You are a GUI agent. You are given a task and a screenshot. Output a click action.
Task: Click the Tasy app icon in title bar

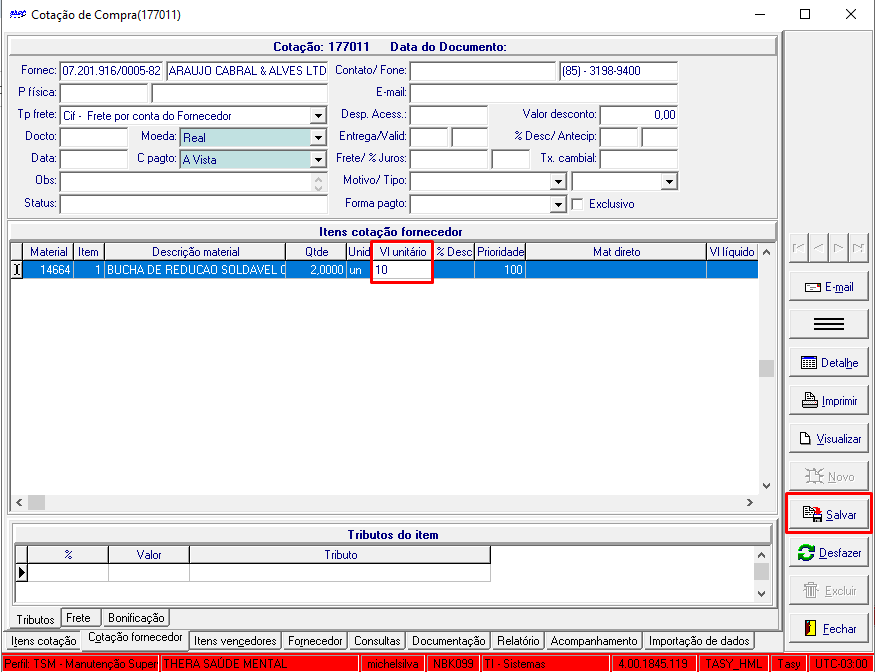[x=18, y=15]
